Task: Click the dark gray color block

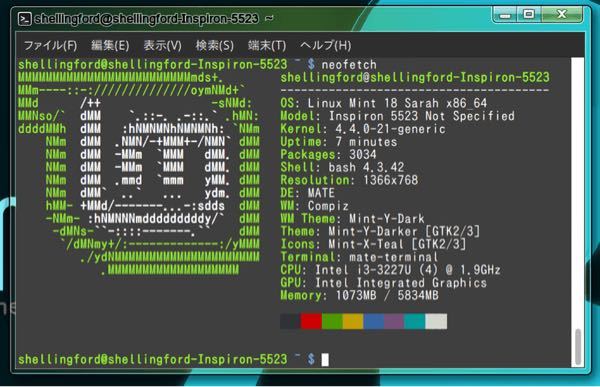Action: coord(290,321)
